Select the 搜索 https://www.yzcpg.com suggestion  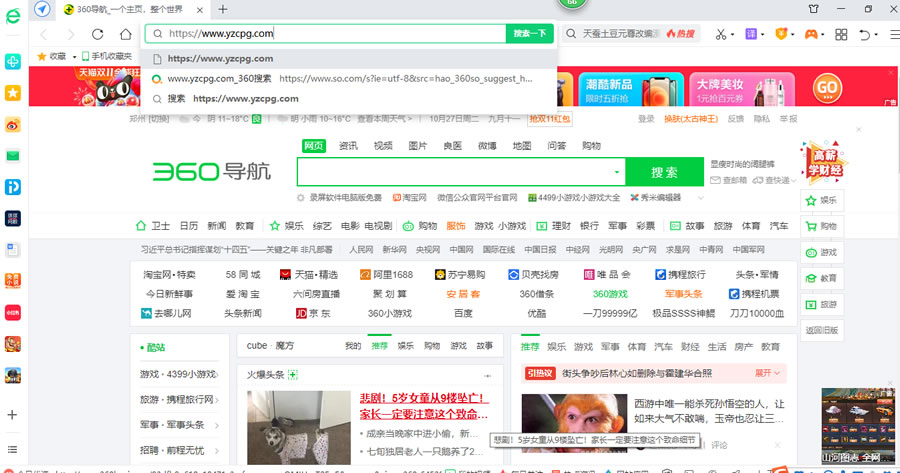(x=349, y=99)
